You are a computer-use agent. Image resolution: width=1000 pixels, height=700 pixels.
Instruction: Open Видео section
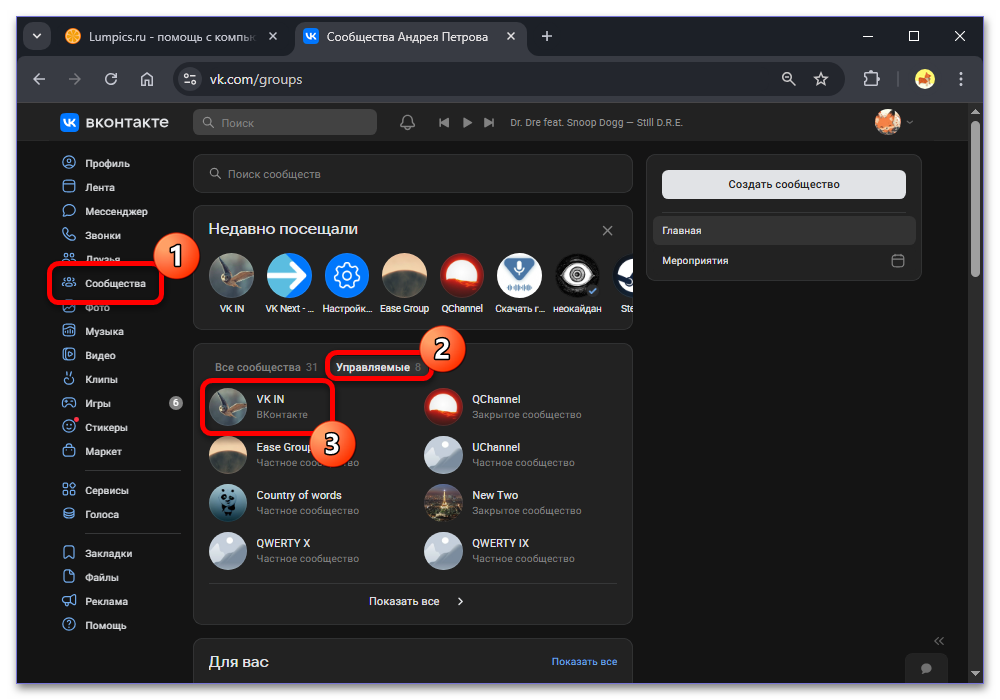pos(89,355)
